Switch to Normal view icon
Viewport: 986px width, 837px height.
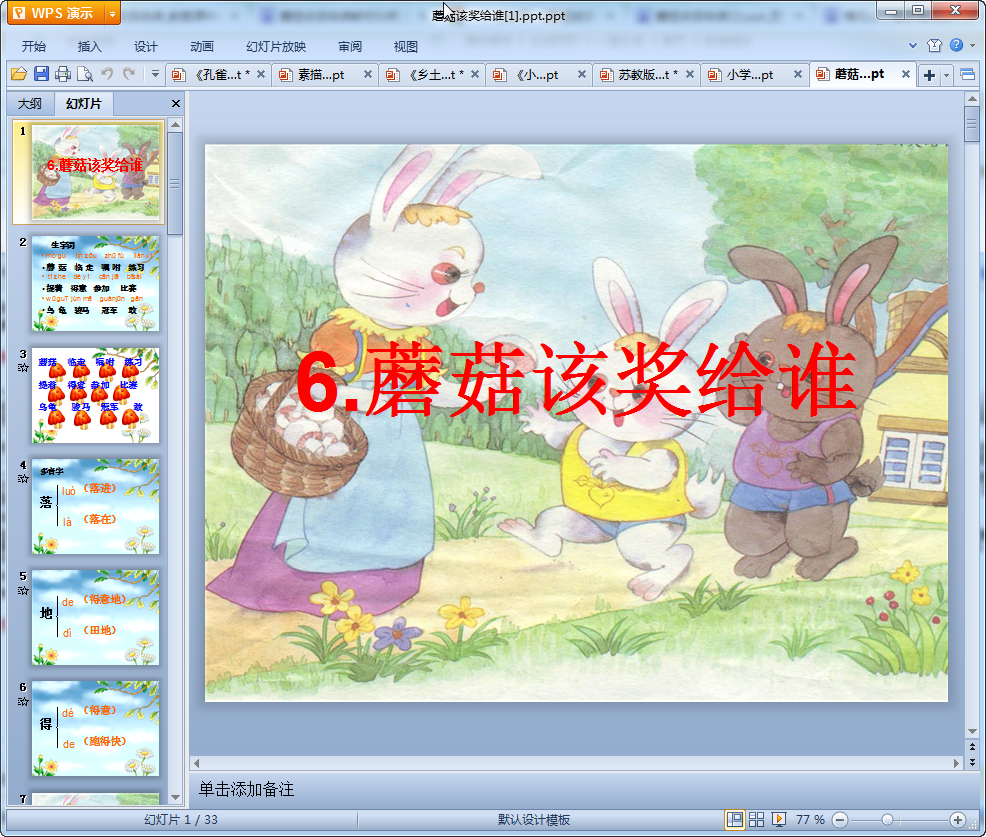734,819
